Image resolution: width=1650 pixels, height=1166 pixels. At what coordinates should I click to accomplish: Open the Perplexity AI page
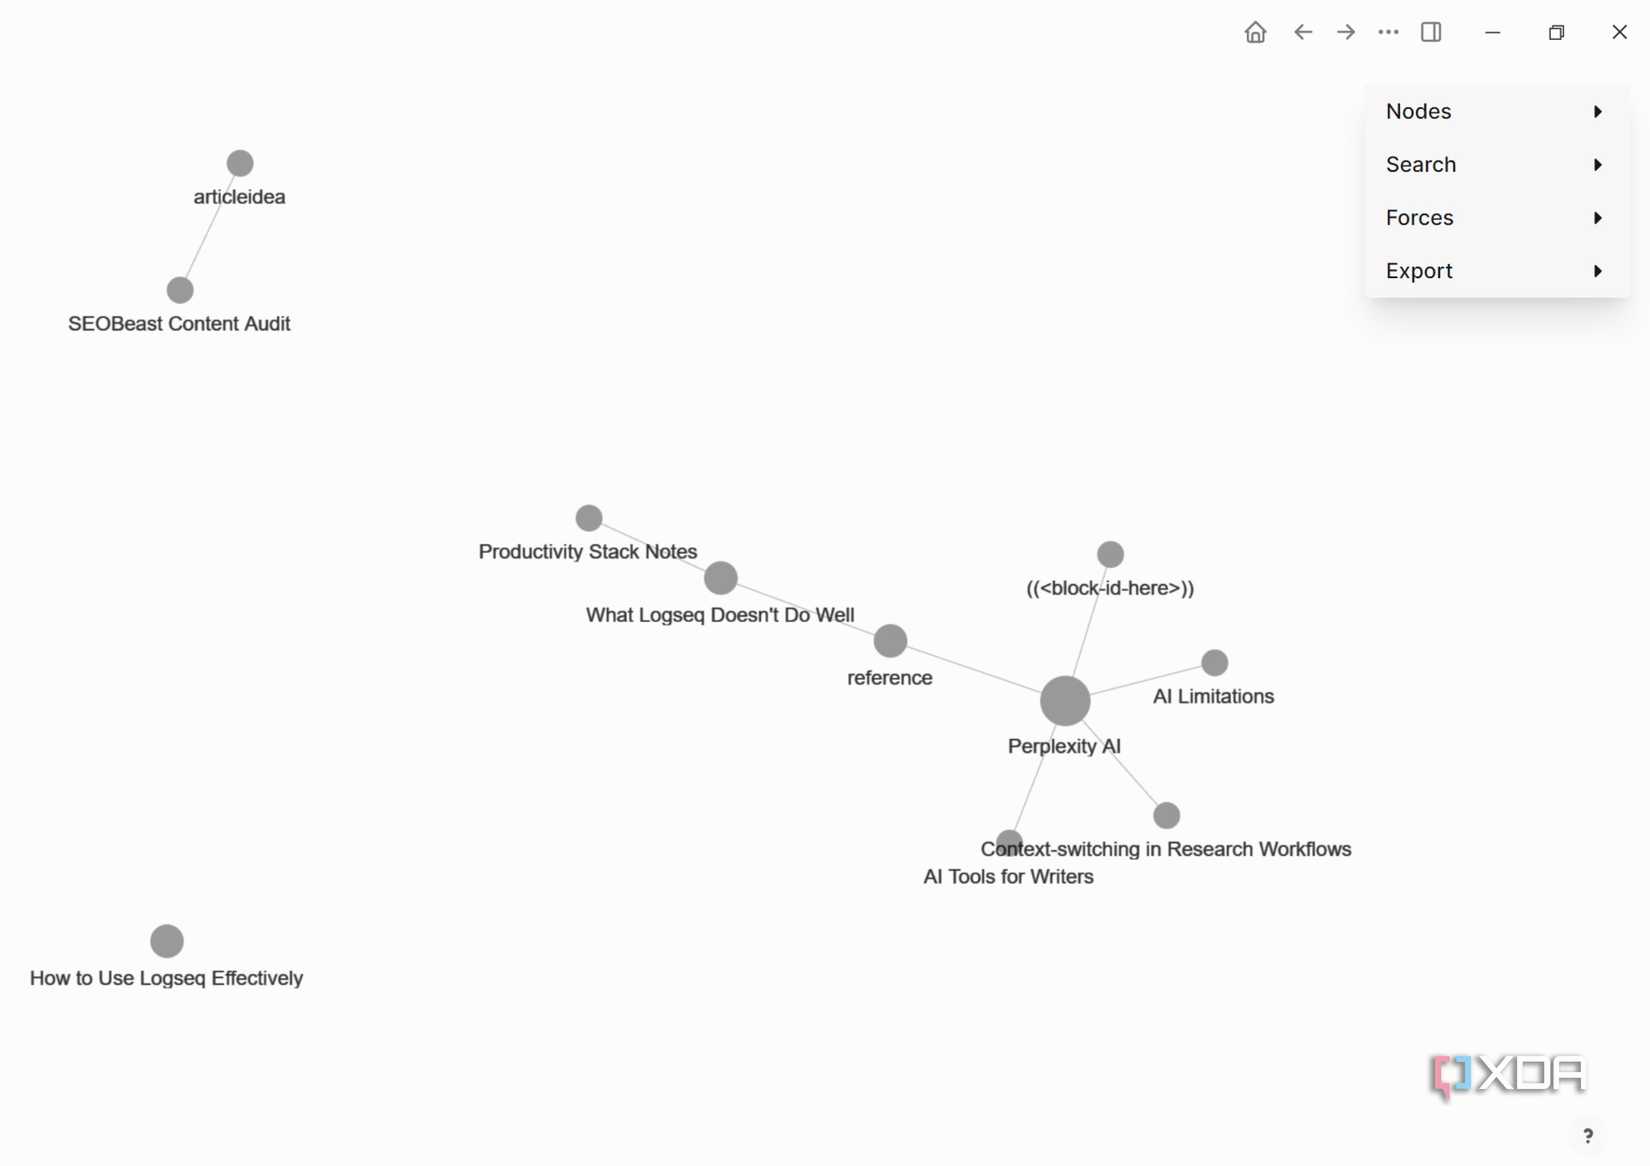tap(1064, 701)
